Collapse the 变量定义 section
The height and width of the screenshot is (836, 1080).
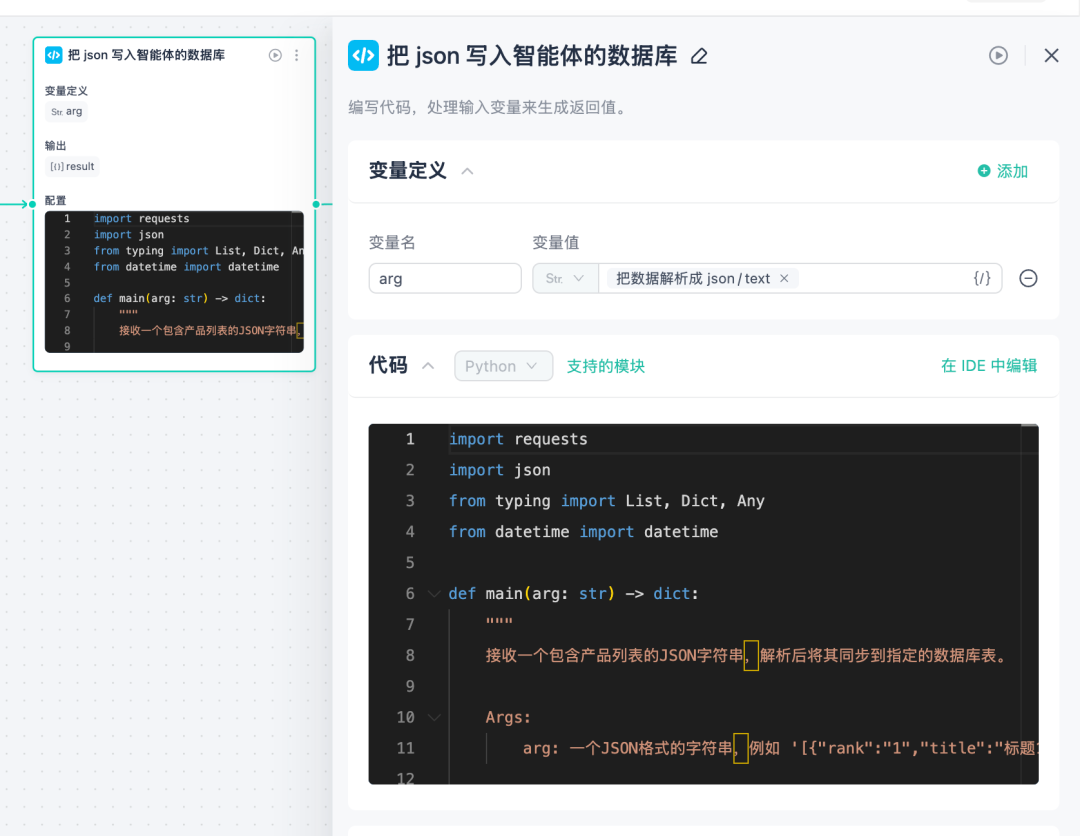[467, 171]
